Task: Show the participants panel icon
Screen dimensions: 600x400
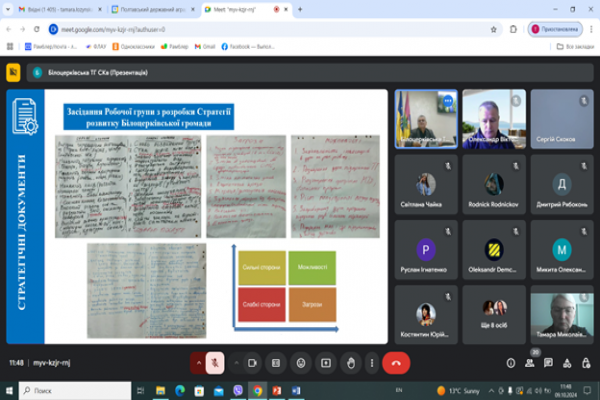Action: point(530,363)
